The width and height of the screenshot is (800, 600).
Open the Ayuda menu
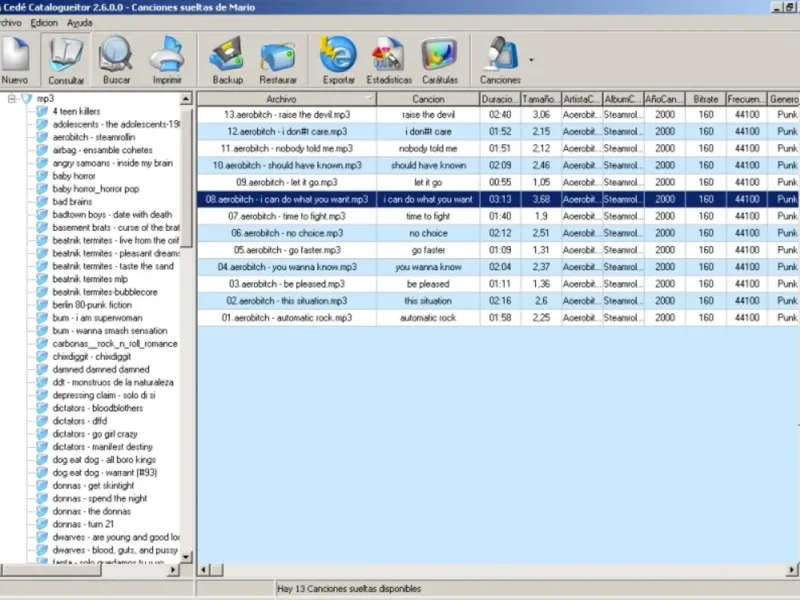79,22
